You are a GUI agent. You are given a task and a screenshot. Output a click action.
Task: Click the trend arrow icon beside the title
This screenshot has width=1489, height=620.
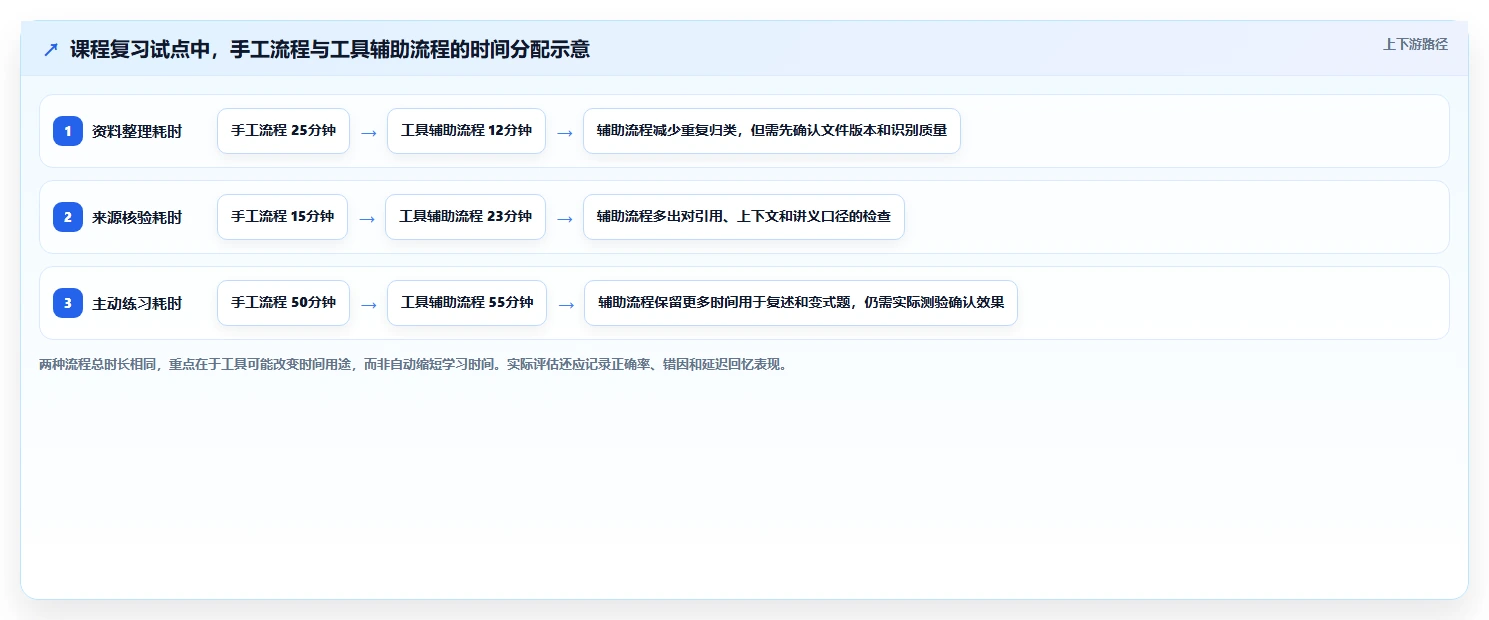[51, 49]
